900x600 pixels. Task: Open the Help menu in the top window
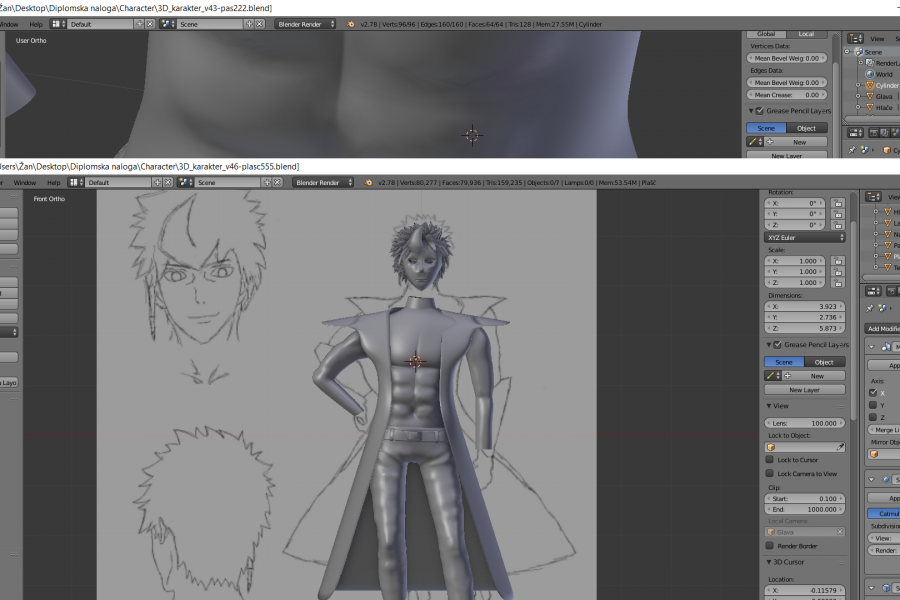(36, 24)
